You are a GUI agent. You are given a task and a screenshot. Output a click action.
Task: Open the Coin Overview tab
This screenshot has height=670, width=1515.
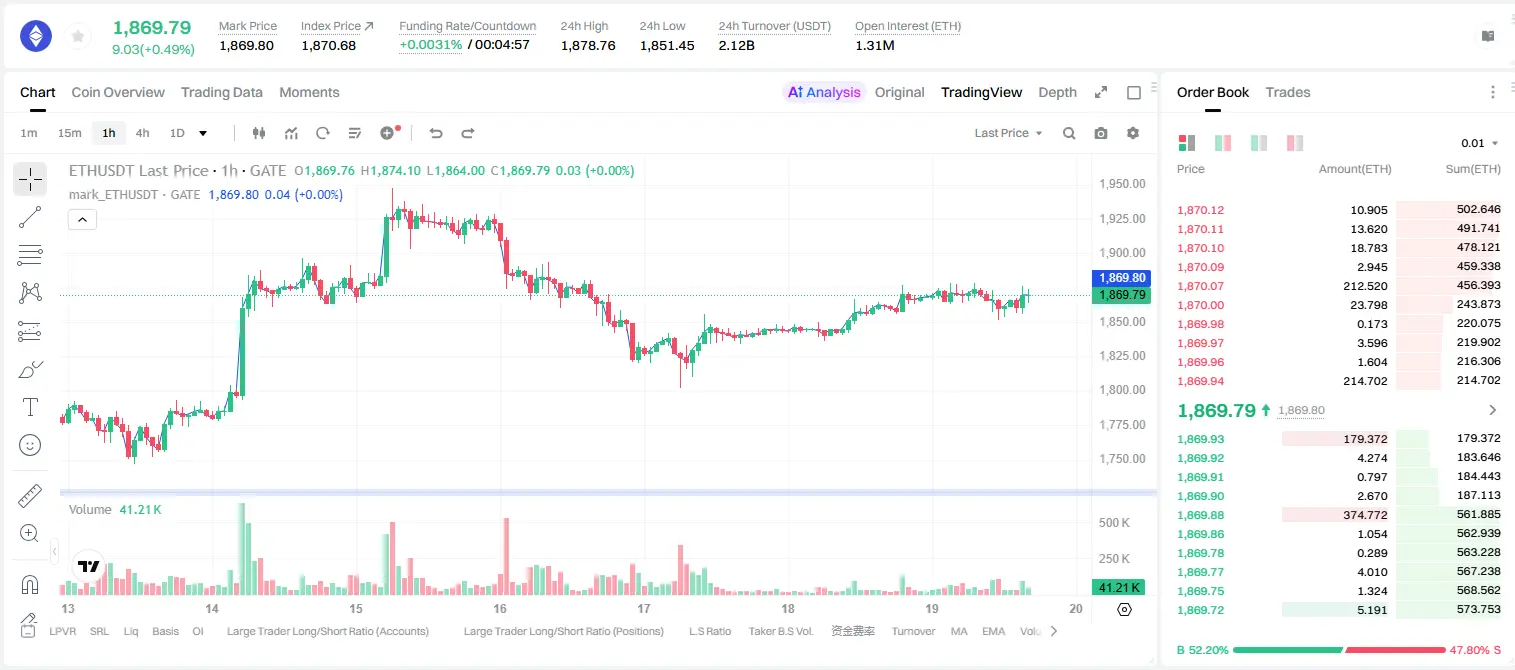click(118, 92)
